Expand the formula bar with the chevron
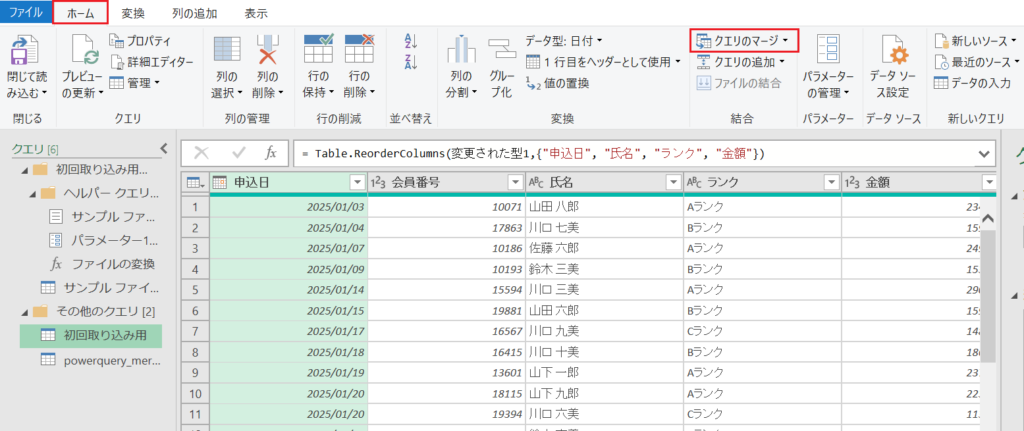1024x431 pixels. pyautogui.click(x=984, y=154)
